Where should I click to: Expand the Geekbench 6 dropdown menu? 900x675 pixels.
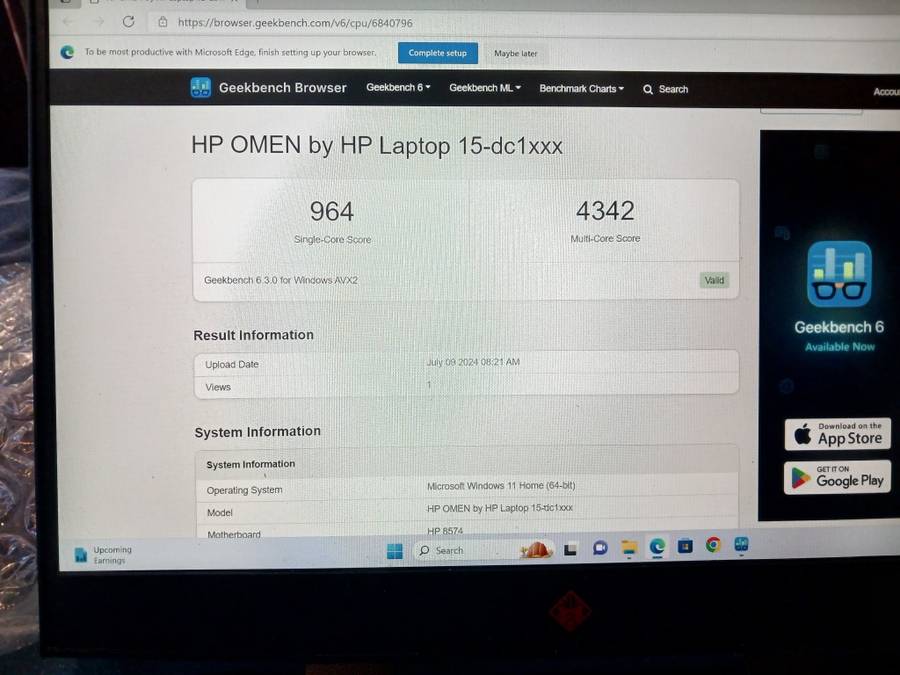(x=398, y=88)
